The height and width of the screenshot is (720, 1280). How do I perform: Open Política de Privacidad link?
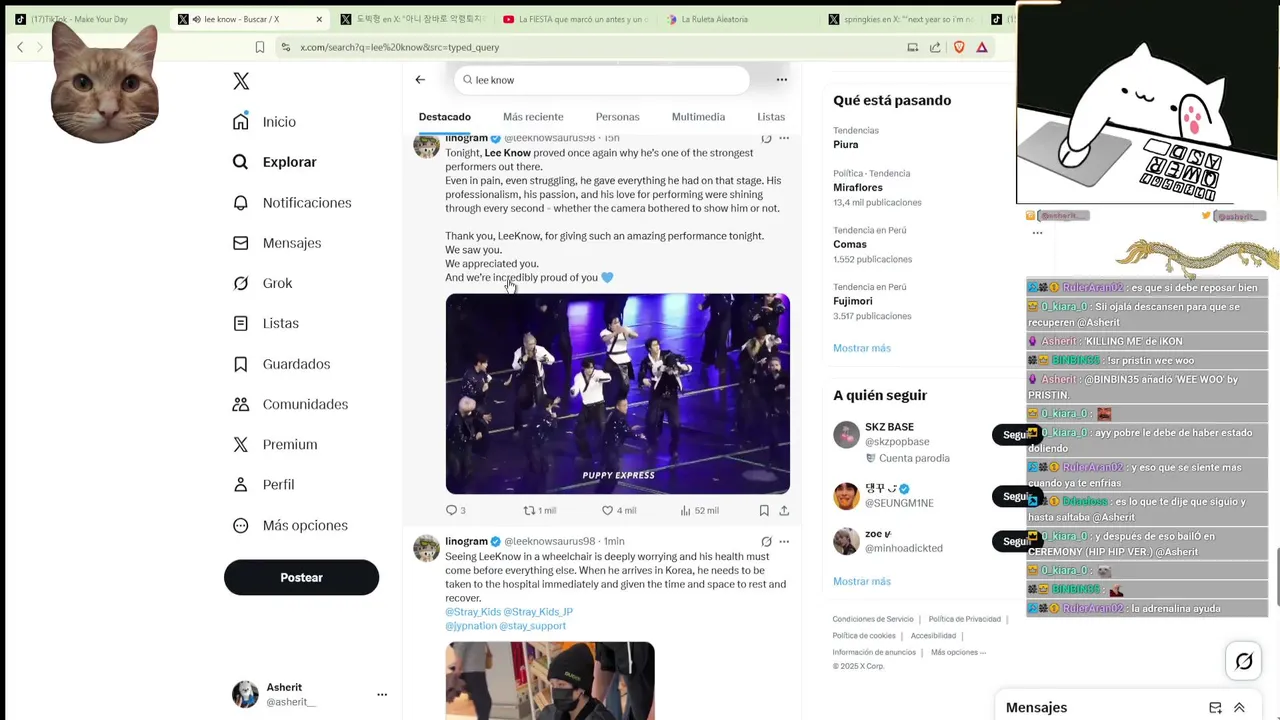[964, 619]
